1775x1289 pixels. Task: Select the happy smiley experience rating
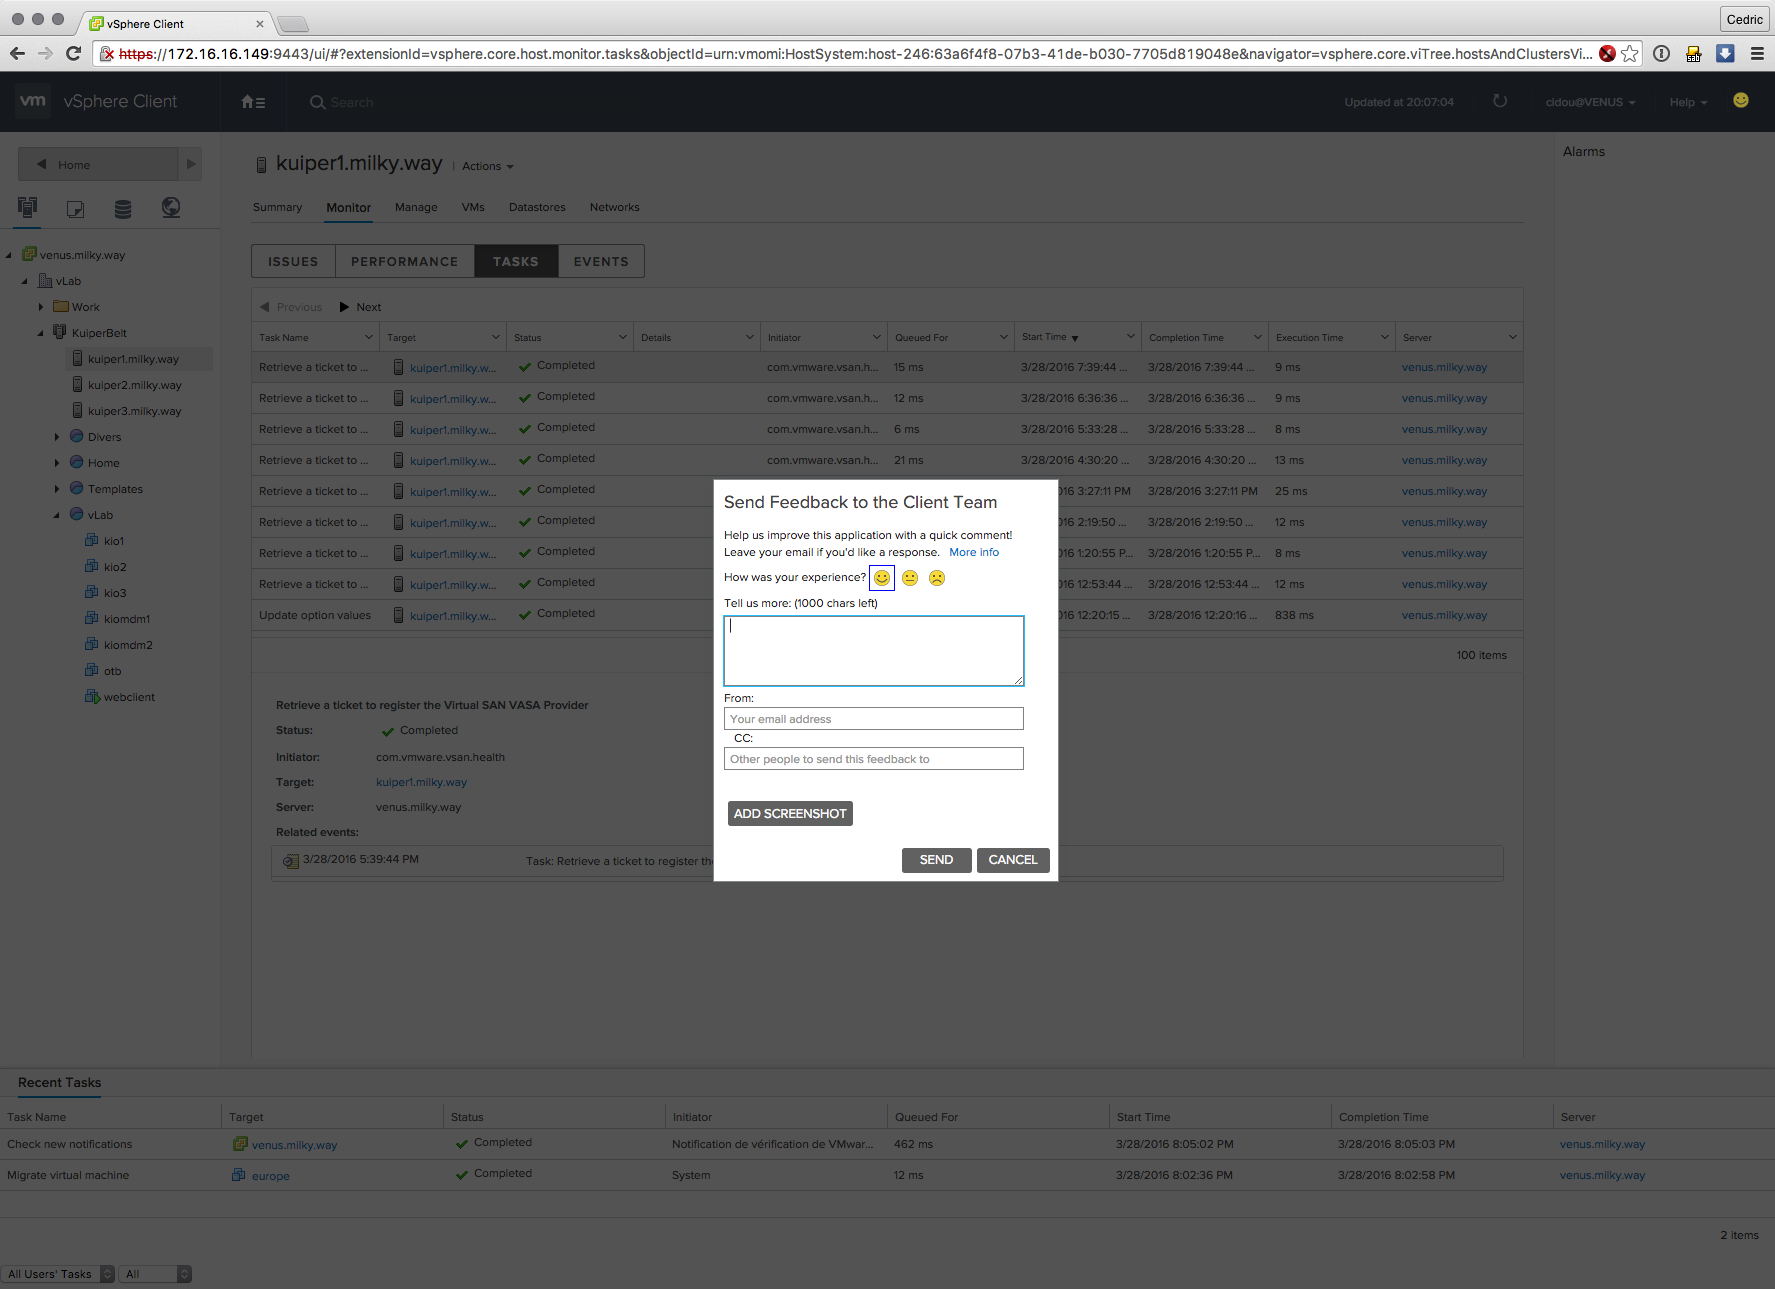tap(881, 578)
